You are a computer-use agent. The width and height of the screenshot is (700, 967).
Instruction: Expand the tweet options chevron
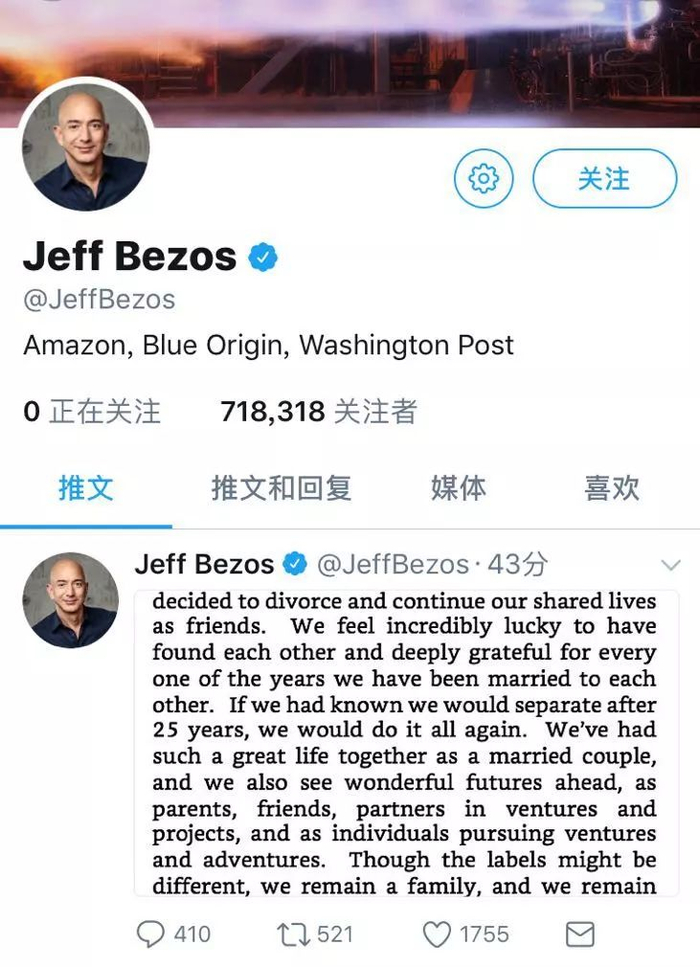(670, 565)
